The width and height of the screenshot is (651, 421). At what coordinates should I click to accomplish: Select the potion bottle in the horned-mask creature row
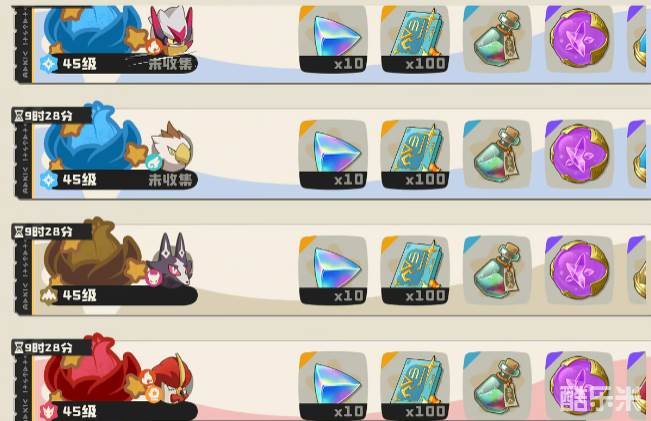[497, 39]
